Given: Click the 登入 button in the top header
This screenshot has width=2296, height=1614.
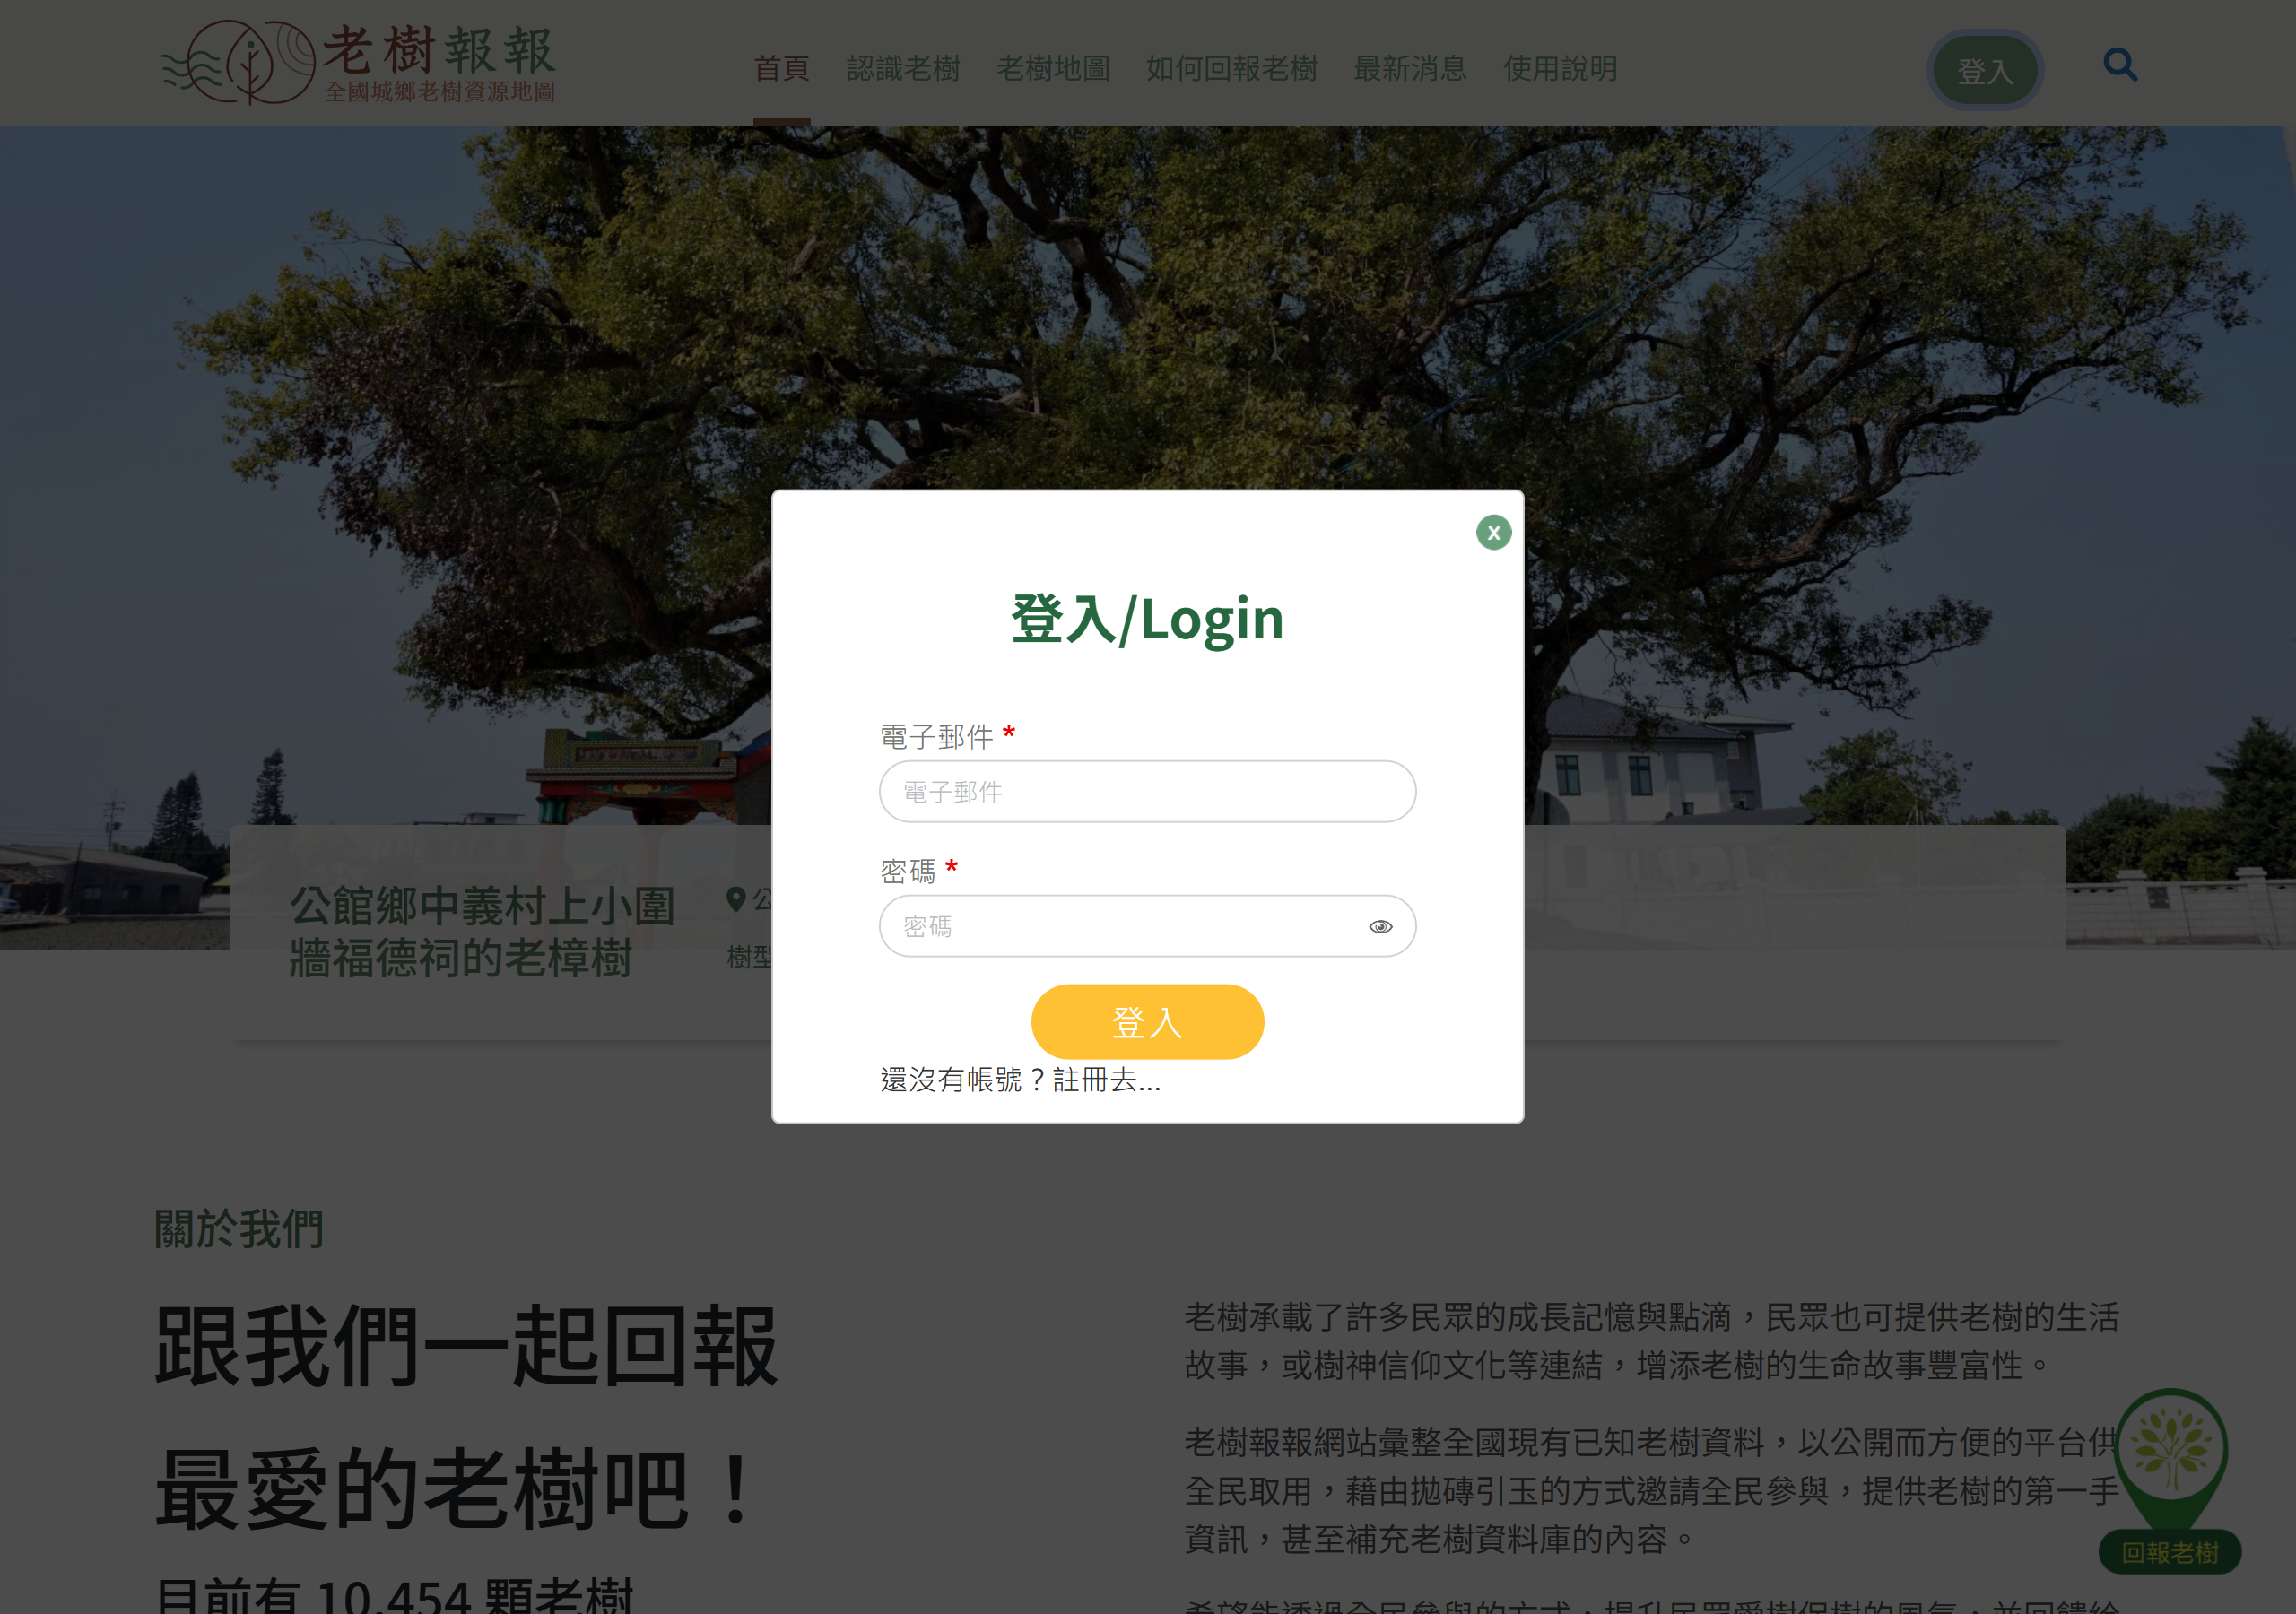Looking at the screenshot, I should pyautogui.click(x=1984, y=70).
